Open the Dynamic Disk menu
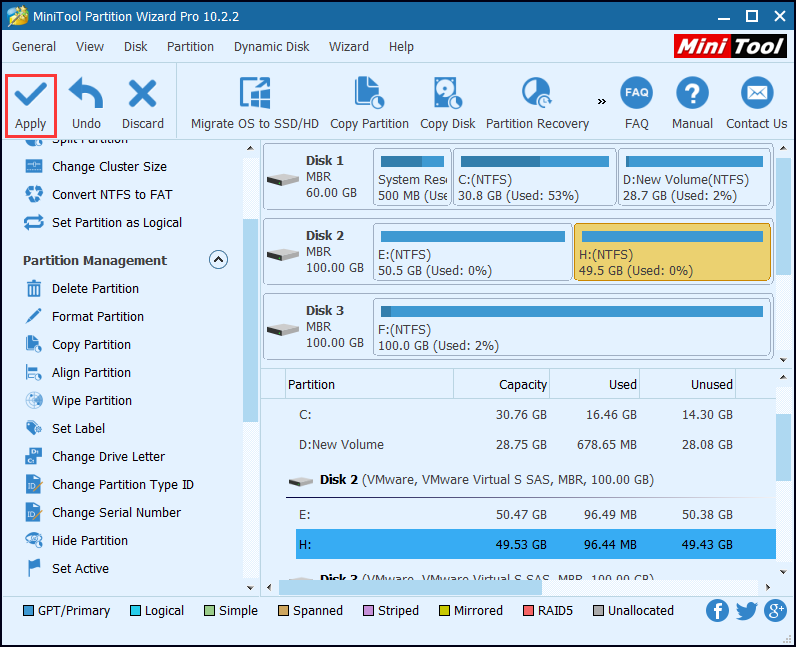Screen dimensions: 796x647 tap(272, 47)
